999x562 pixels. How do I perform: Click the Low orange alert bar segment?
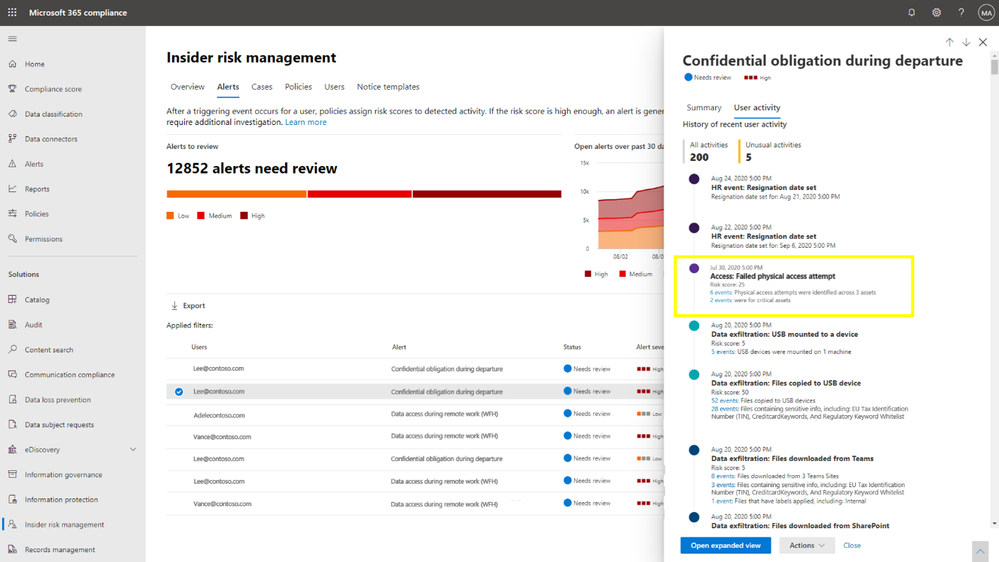tap(236, 194)
